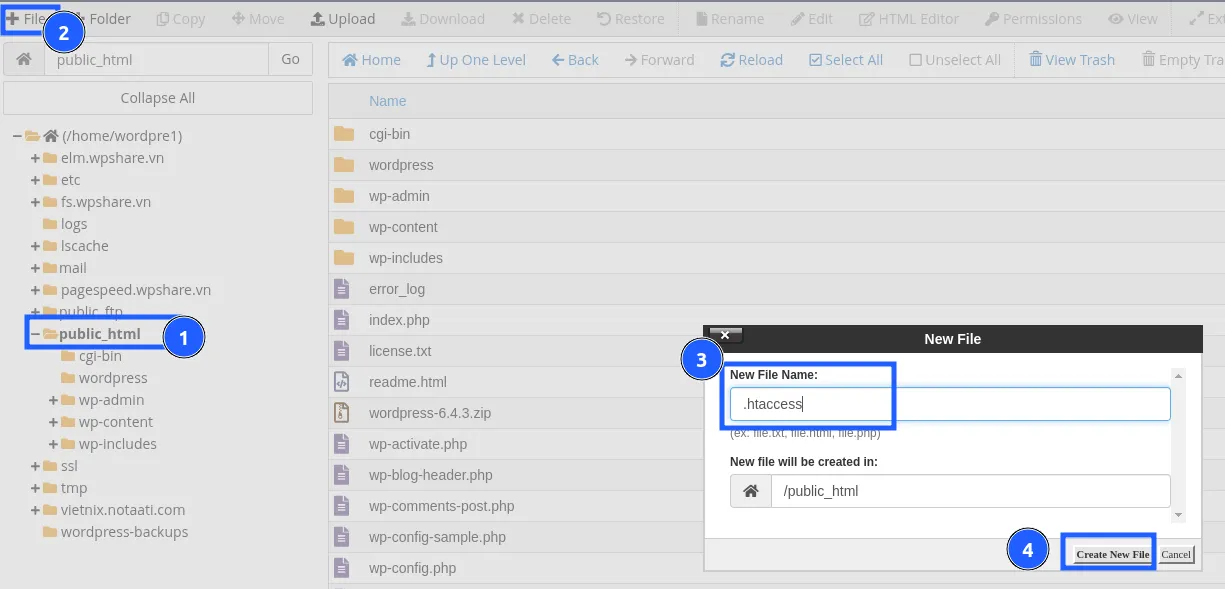Viewport: 1225px width, 589px height.
Task: Open View Trash
Action: 1072,60
